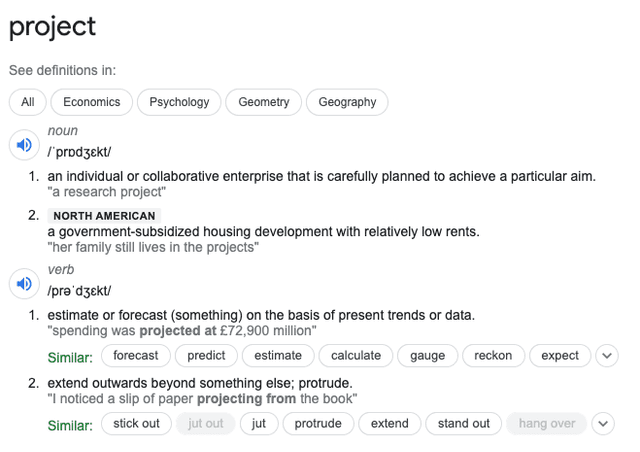Select the 'expect' synonym
This screenshot has height=452, width=640.
click(560, 355)
